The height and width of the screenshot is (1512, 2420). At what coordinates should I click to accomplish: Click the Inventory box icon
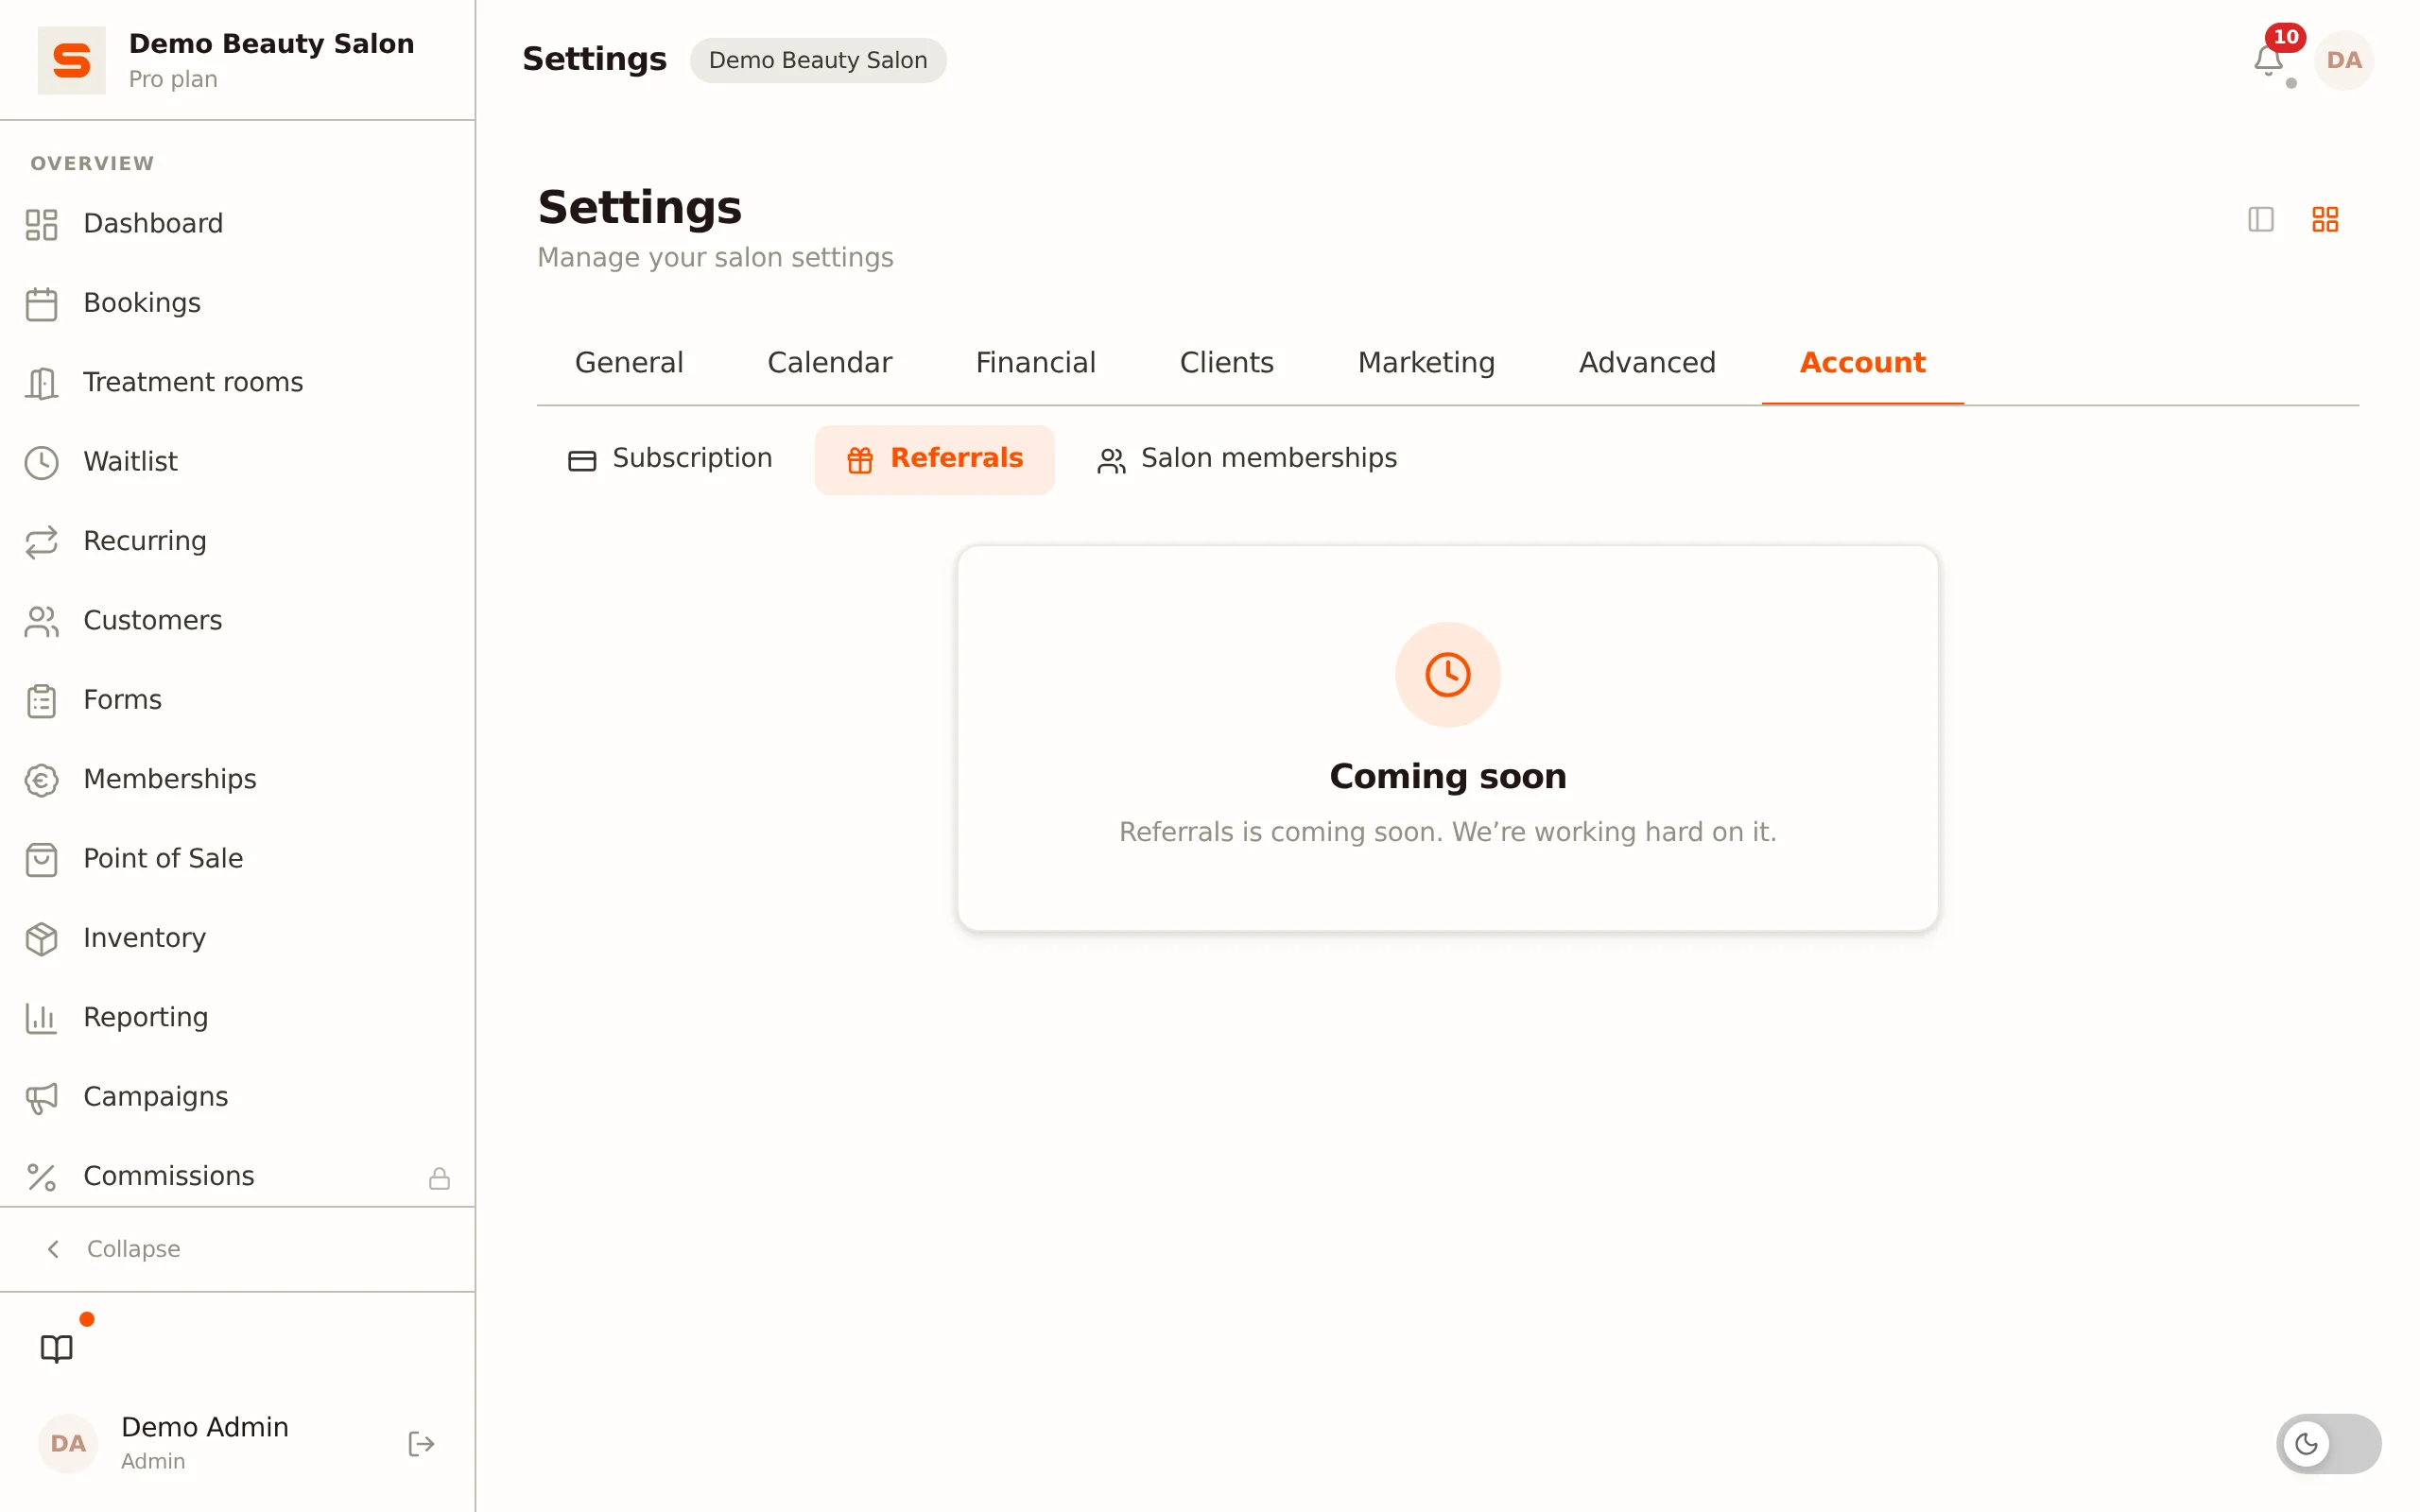click(x=41, y=938)
